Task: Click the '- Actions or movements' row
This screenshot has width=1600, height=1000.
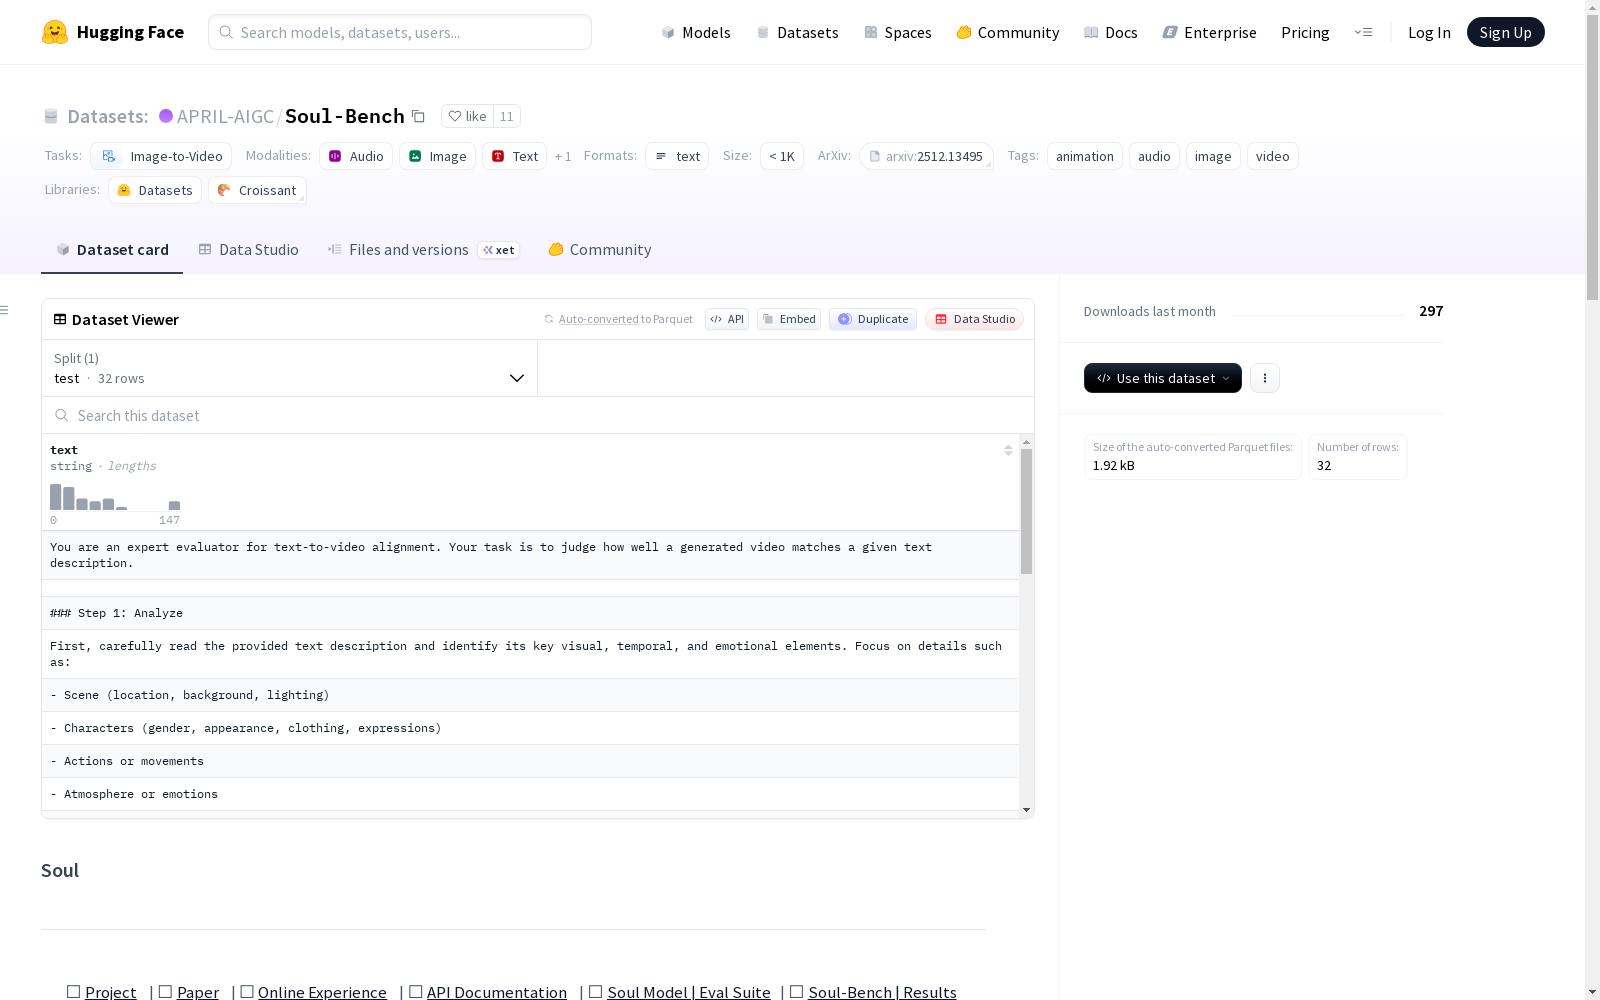Action: 530,761
